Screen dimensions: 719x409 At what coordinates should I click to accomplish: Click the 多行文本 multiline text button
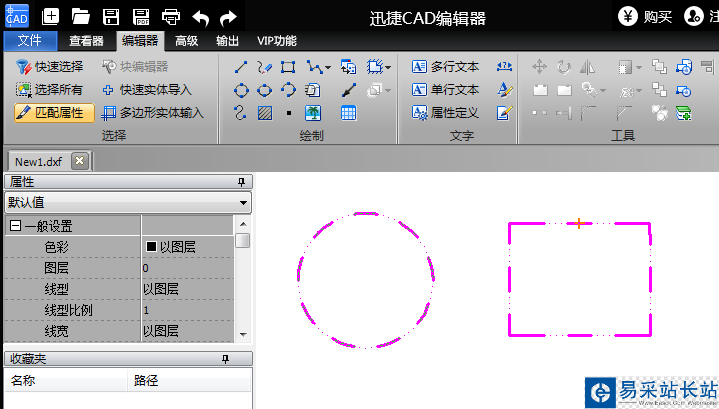pyautogui.click(x=445, y=67)
